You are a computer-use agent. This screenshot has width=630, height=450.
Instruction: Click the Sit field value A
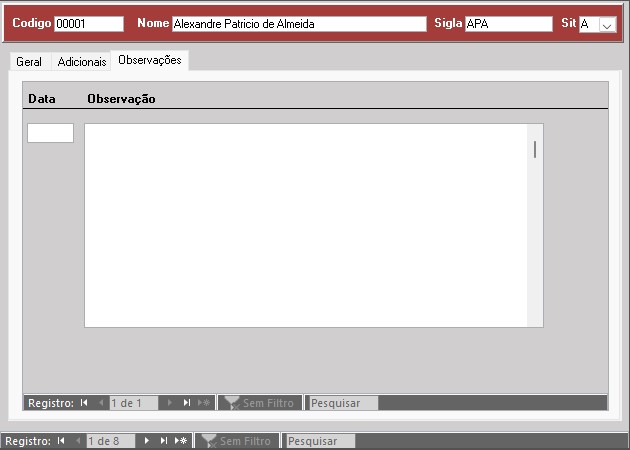pos(589,25)
